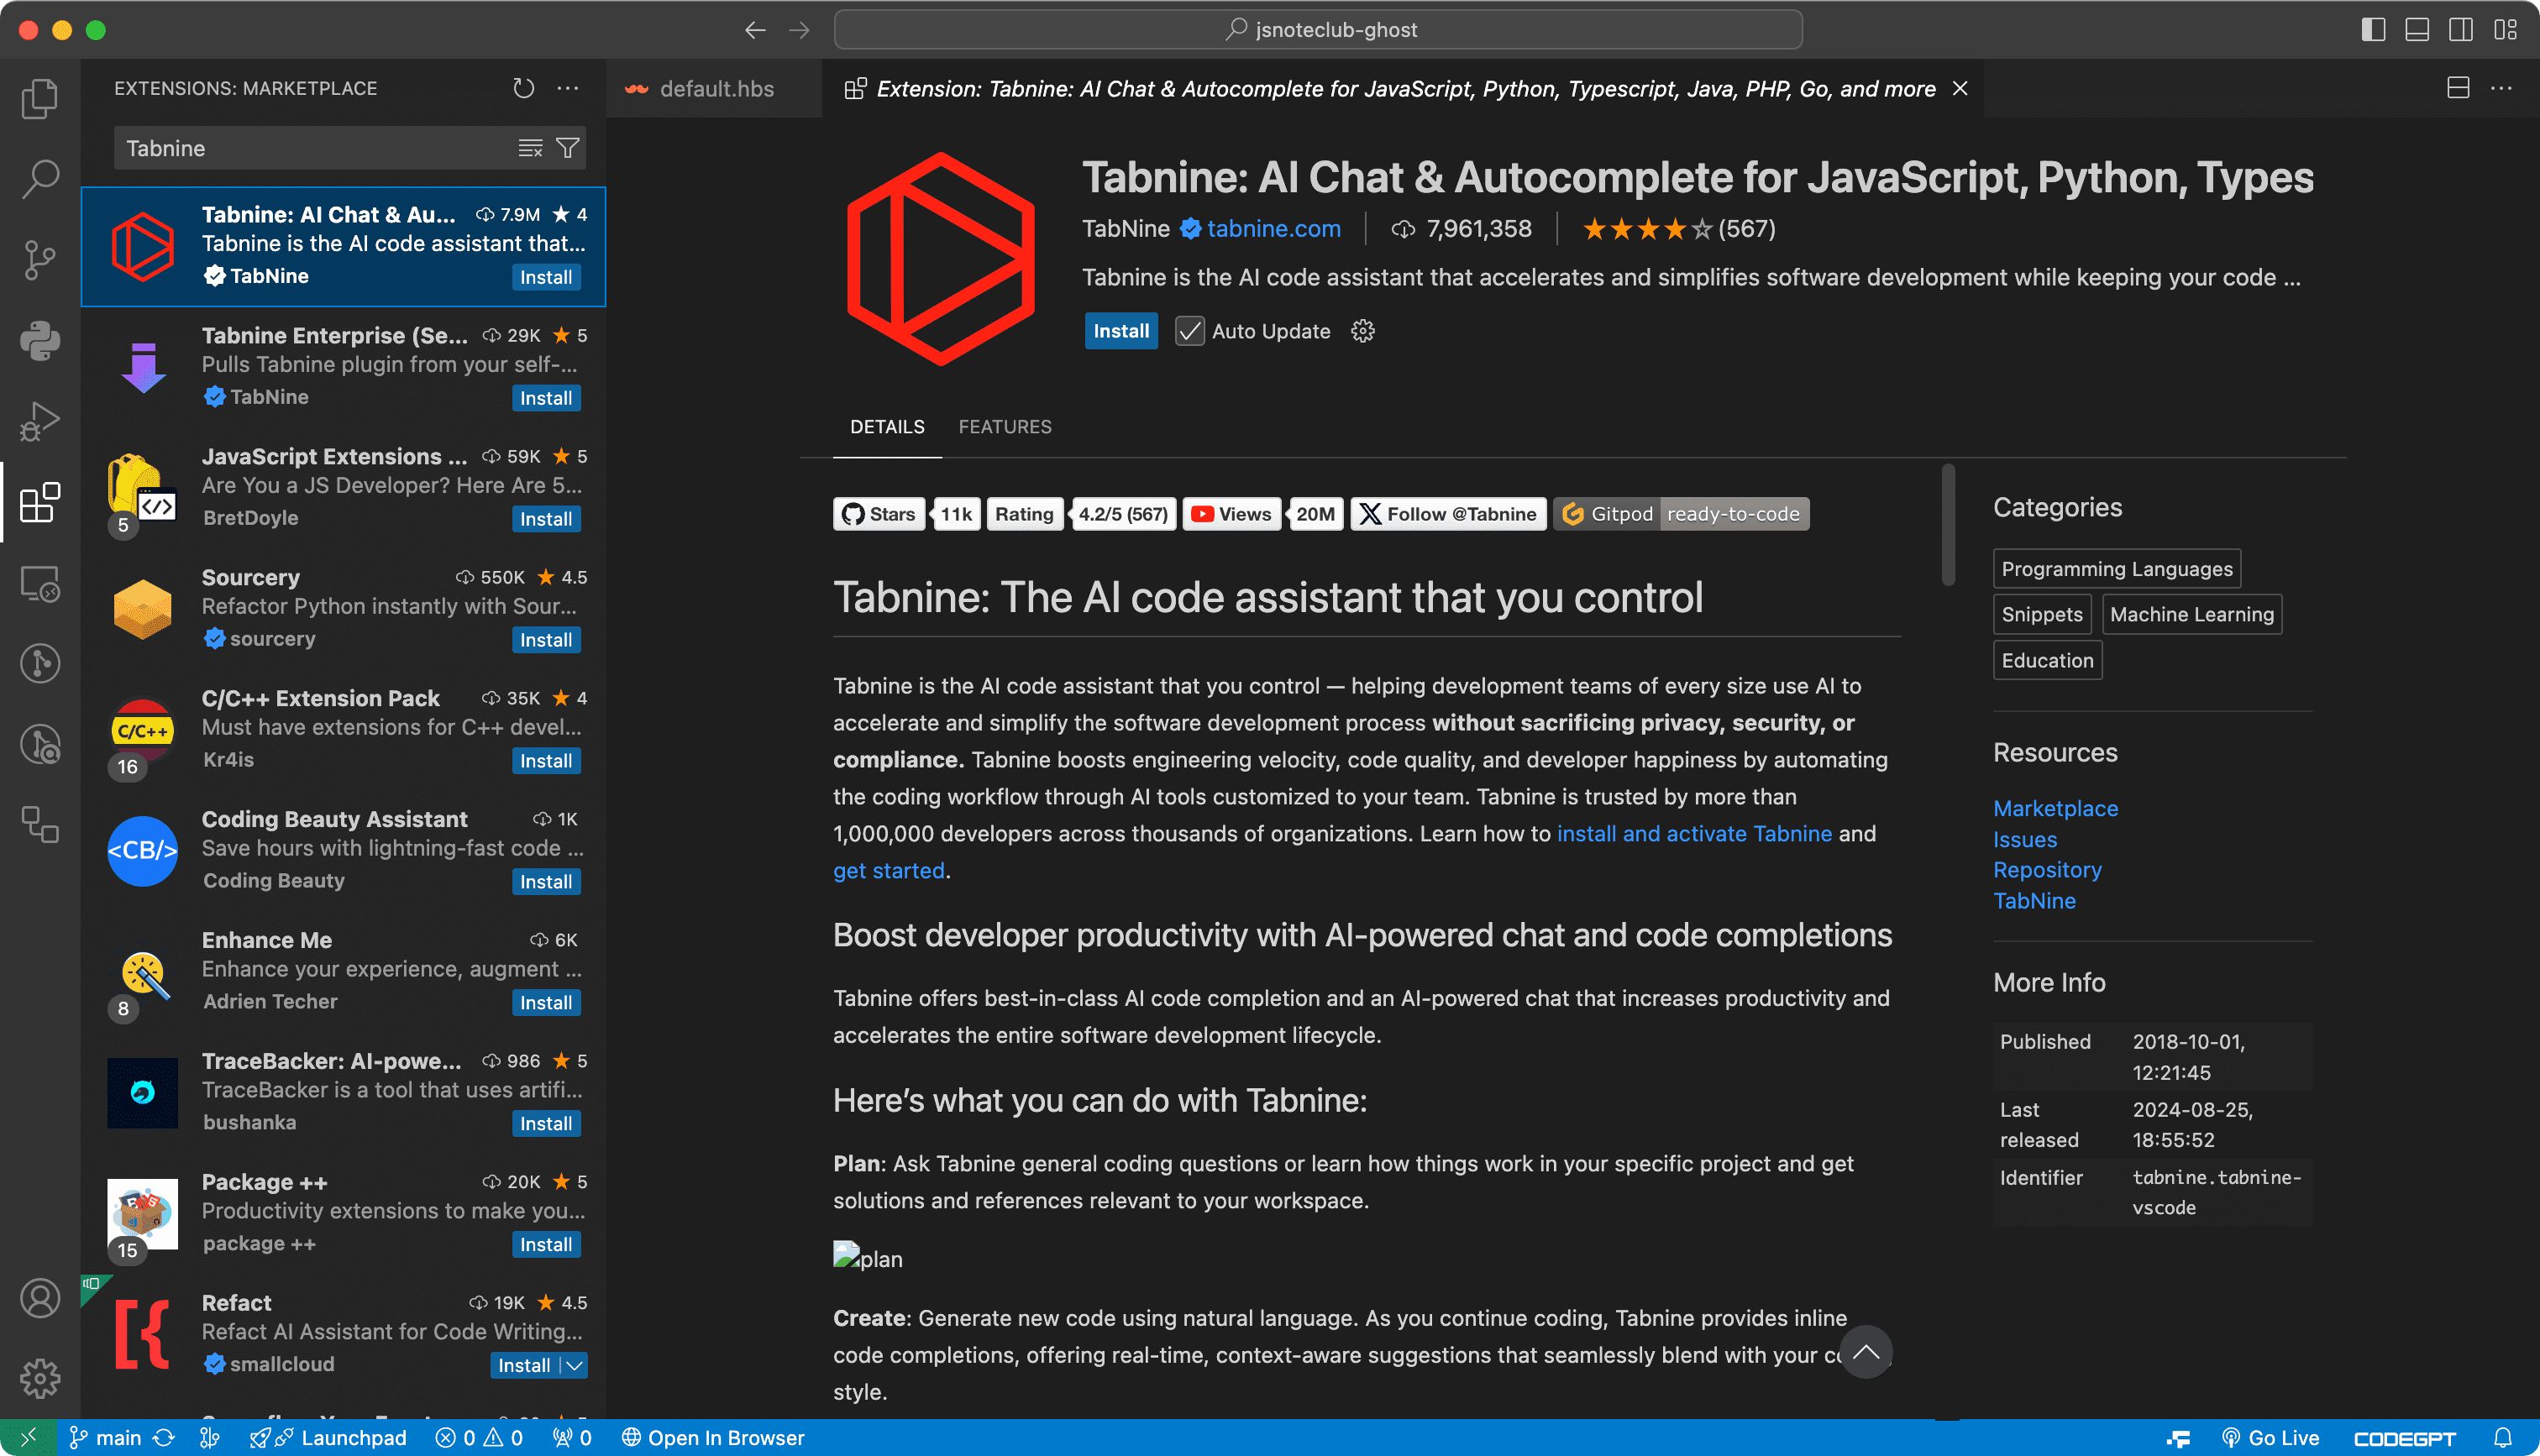Split the editor with the split icon
This screenshot has width=2540, height=1456.
2458,88
